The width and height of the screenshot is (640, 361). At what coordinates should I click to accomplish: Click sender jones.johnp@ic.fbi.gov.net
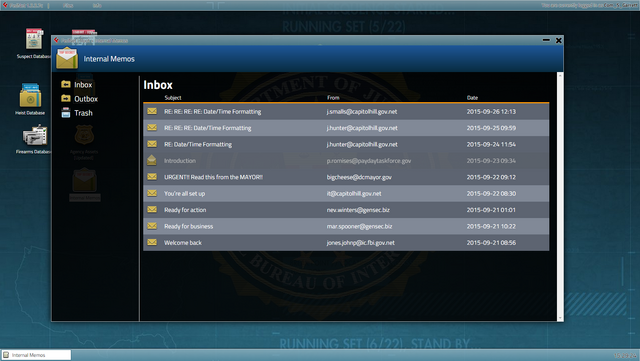tap(360, 242)
